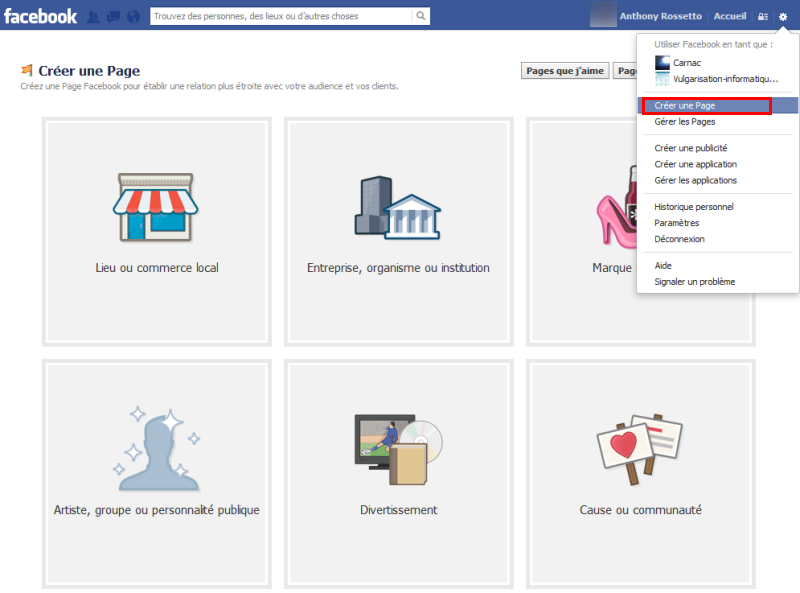Click the sparkling silhouette artist icon
The image size is (800, 593).
pos(157,449)
